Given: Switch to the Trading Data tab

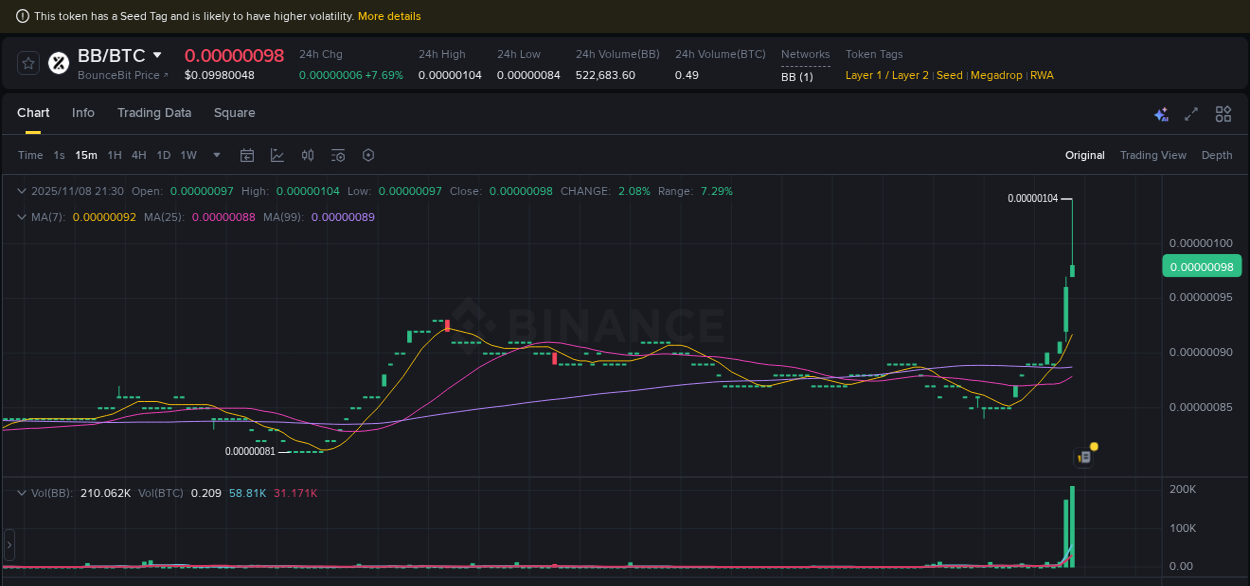Looking at the screenshot, I should tap(154, 113).
